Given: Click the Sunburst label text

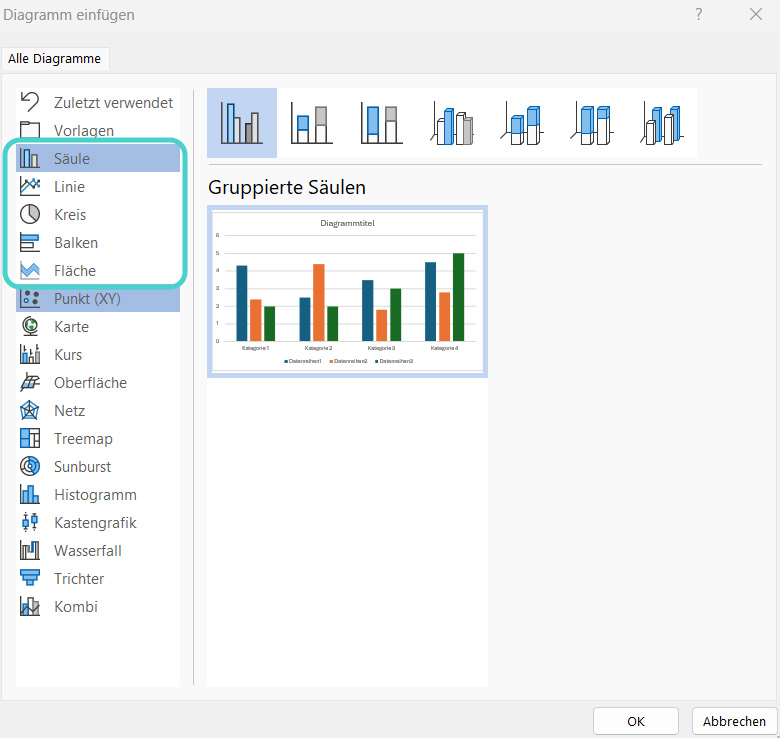Looking at the screenshot, I should coord(83,466).
